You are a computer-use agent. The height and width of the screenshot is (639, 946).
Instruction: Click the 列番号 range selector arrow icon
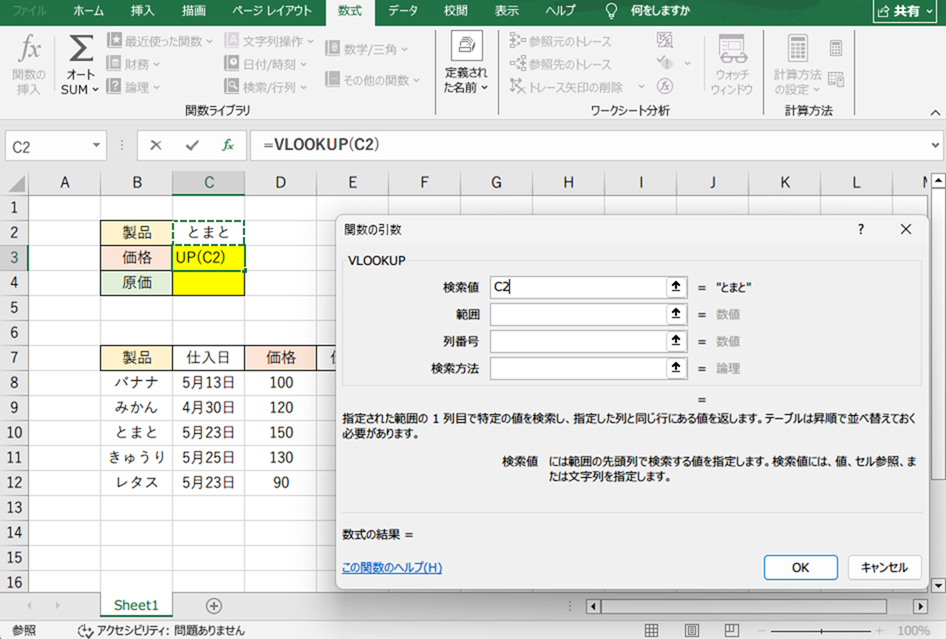[677, 341]
